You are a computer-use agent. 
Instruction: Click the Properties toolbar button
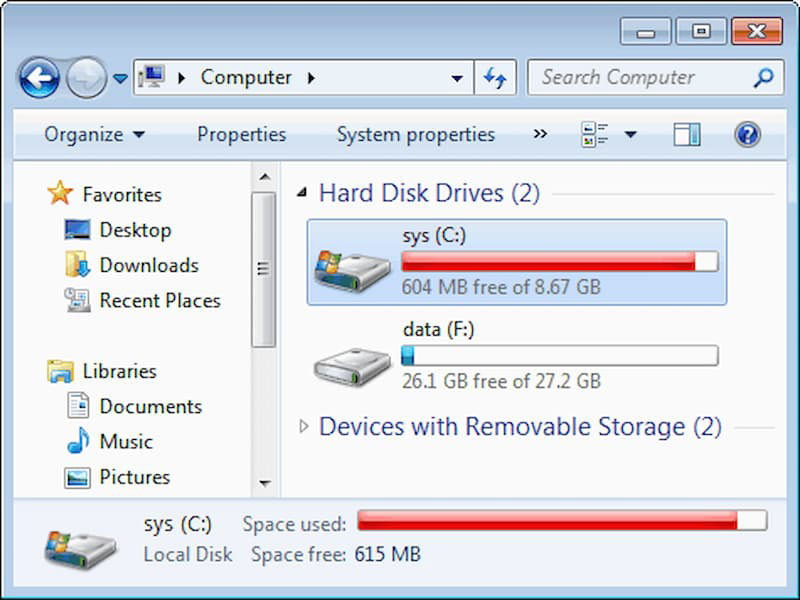(241, 135)
